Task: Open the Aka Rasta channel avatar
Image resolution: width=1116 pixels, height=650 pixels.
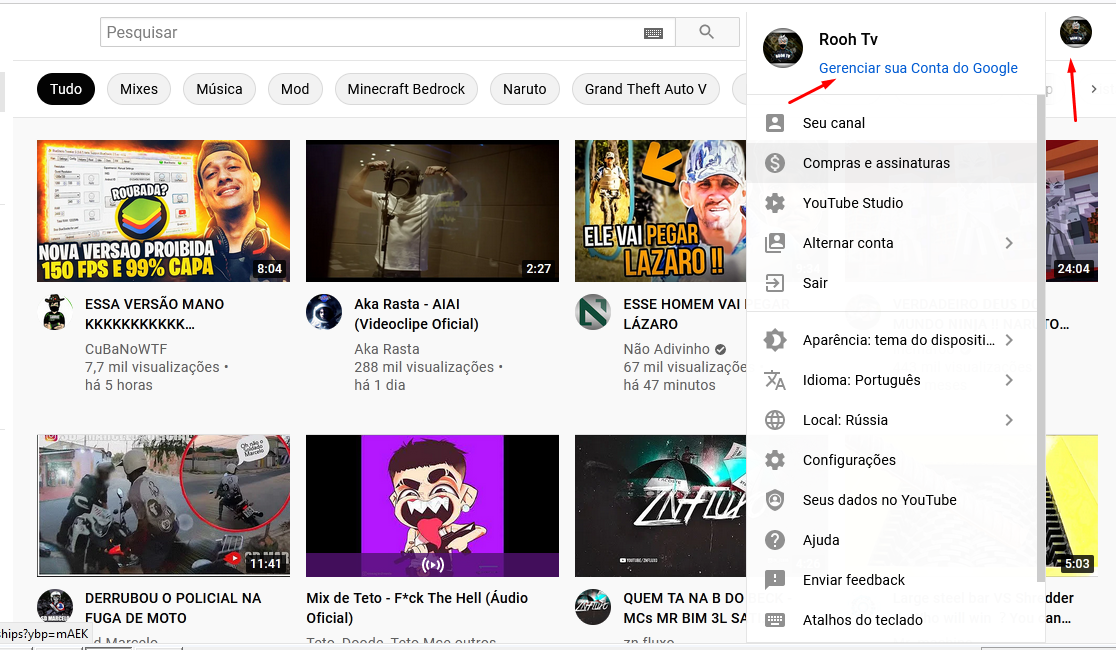Action: point(324,312)
